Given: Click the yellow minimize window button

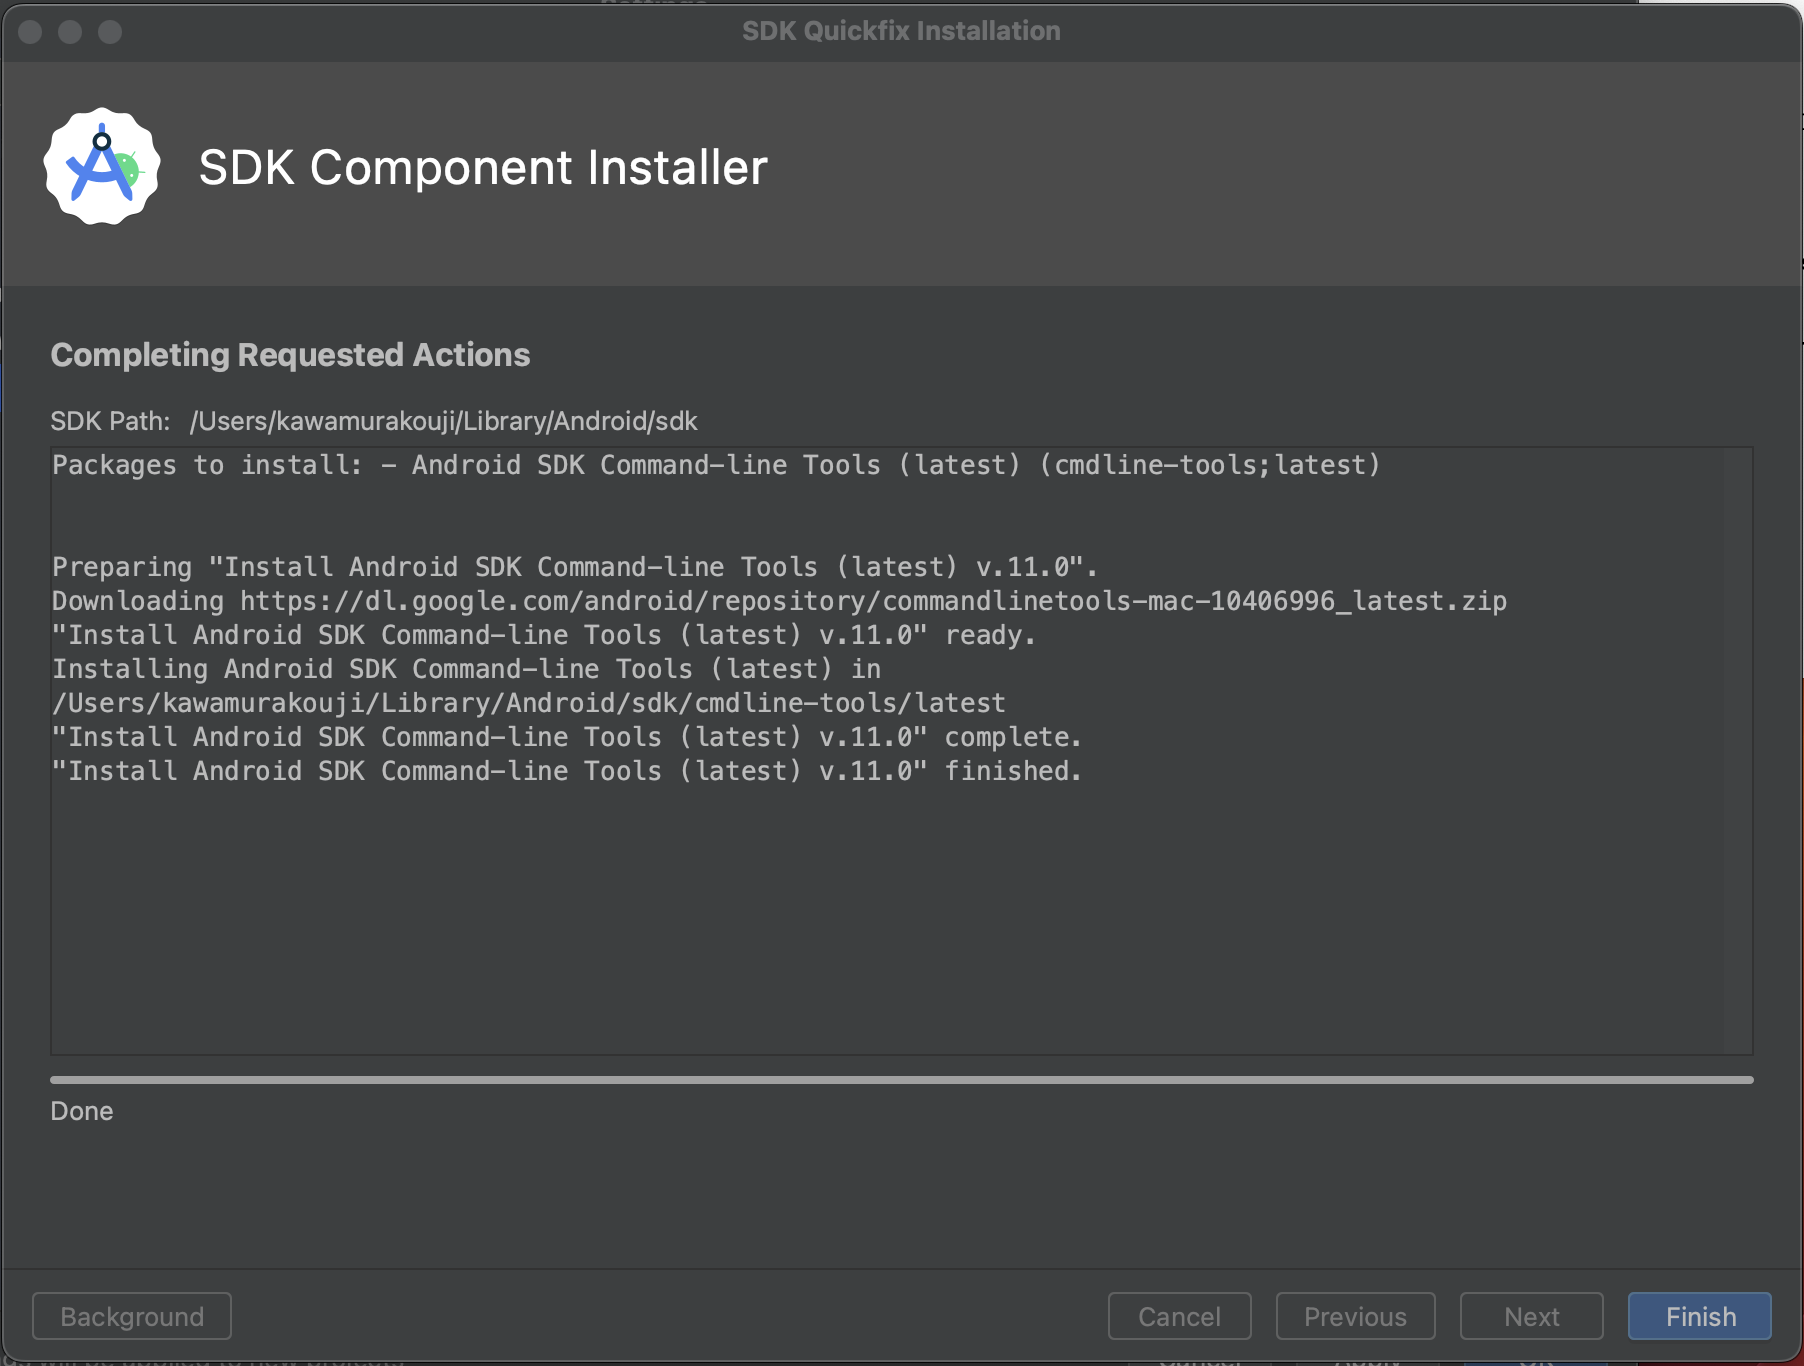Looking at the screenshot, I should click(70, 32).
